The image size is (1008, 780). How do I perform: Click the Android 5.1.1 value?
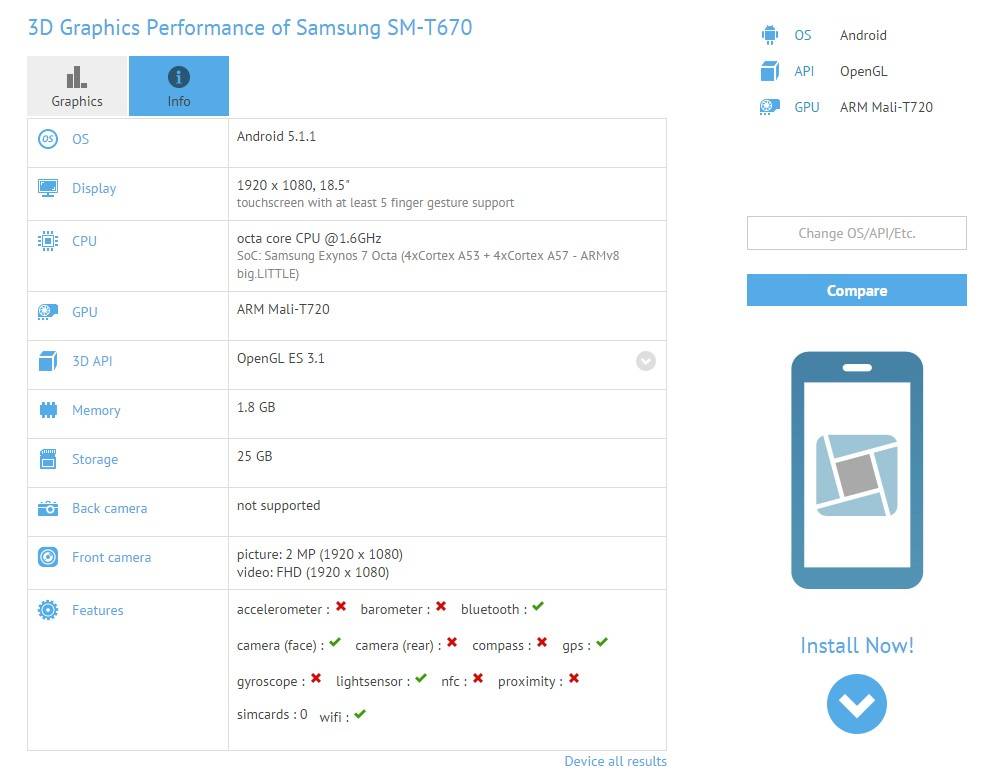click(x=276, y=136)
